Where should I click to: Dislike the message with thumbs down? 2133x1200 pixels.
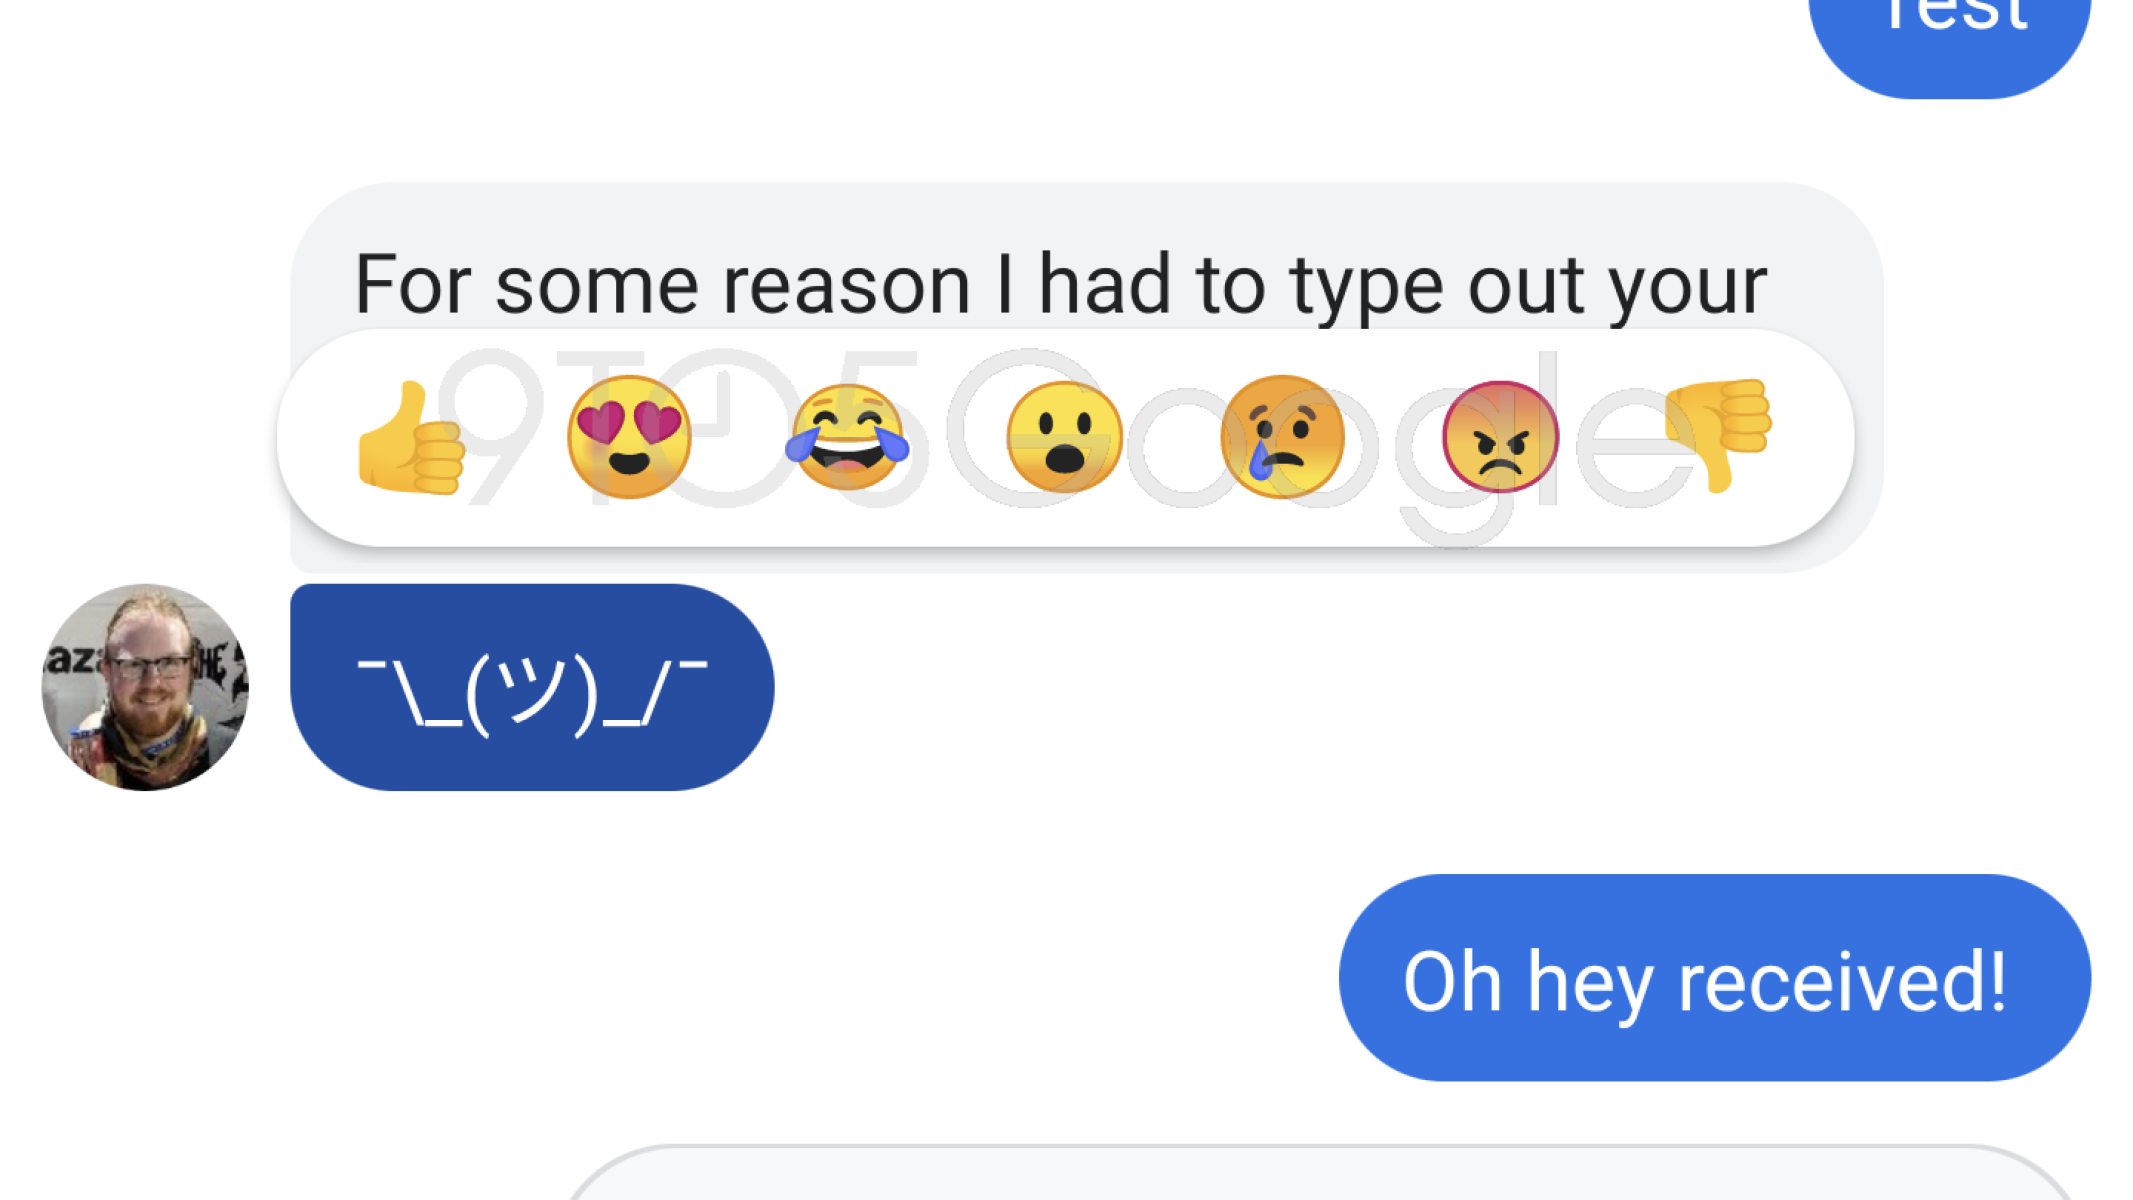coord(1718,436)
